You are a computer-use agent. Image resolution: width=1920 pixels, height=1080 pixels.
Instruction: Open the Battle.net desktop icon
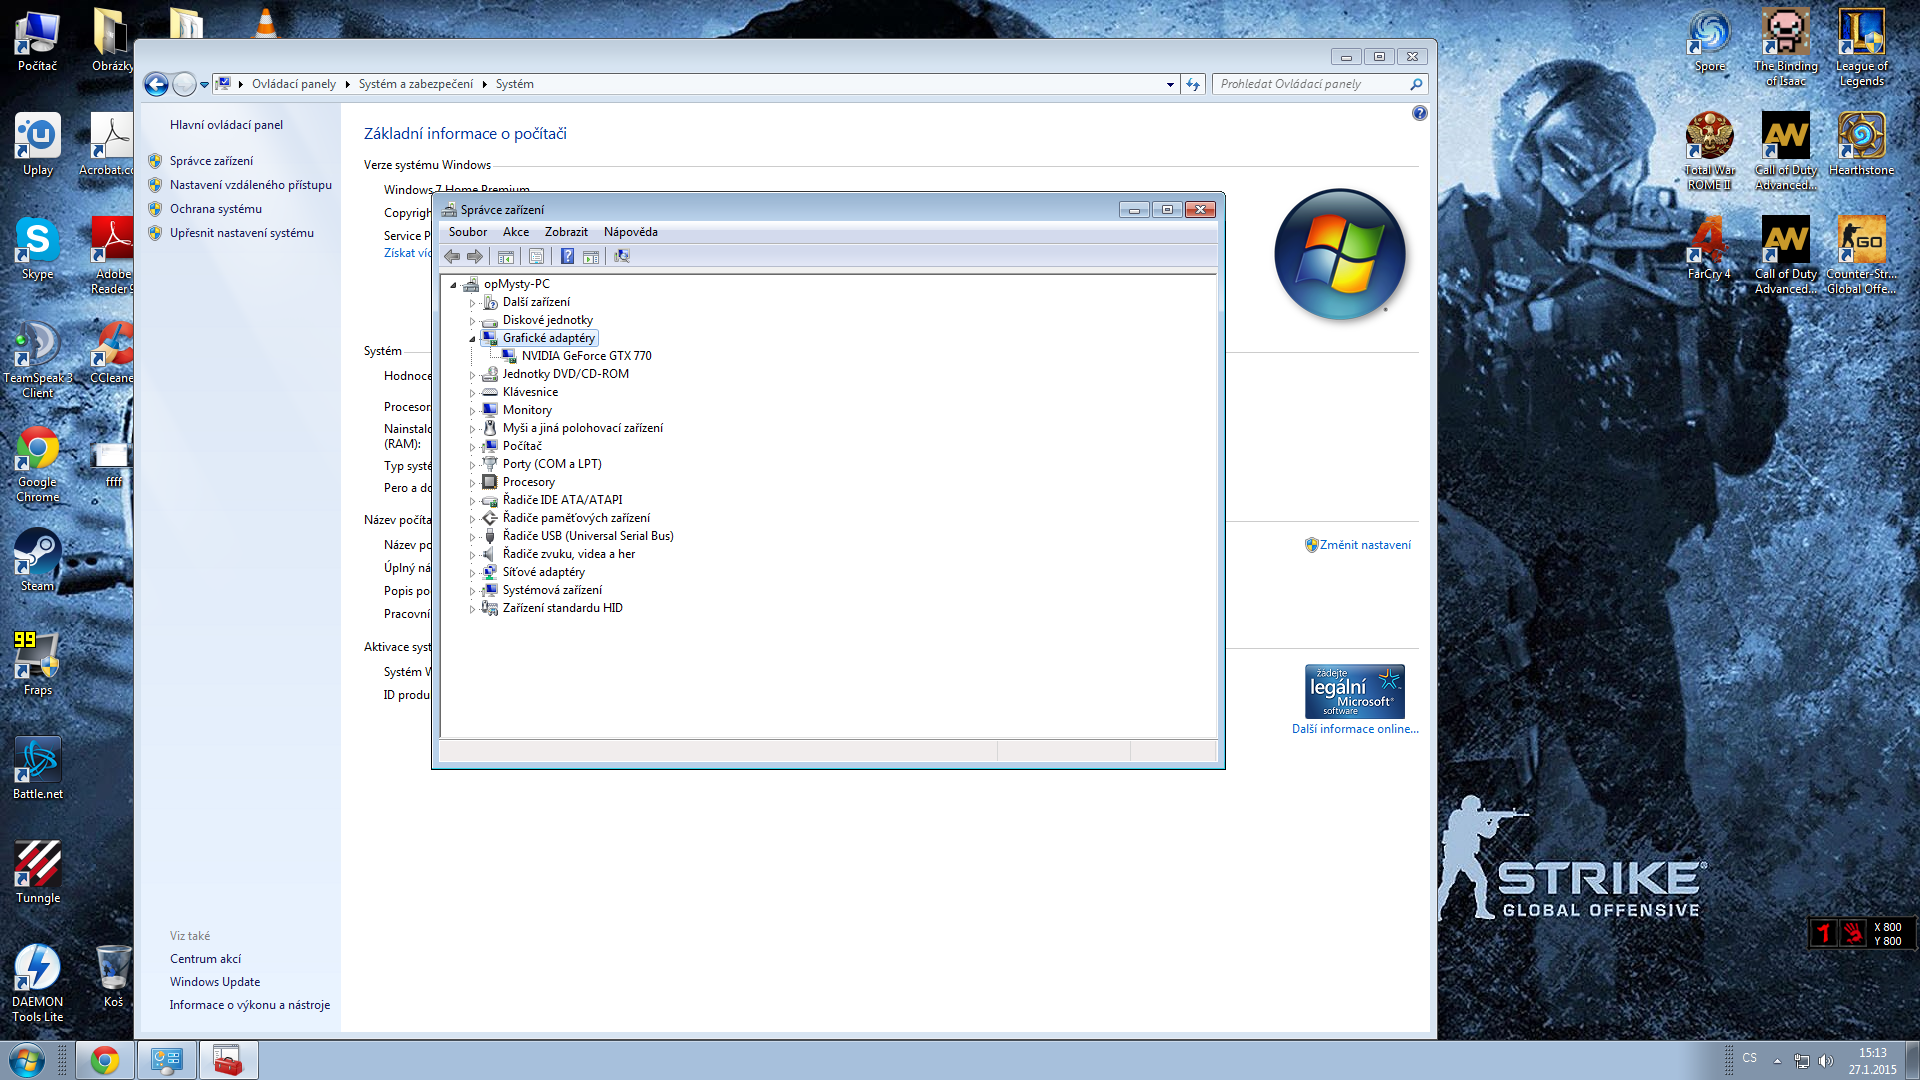(x=38, y=768)
